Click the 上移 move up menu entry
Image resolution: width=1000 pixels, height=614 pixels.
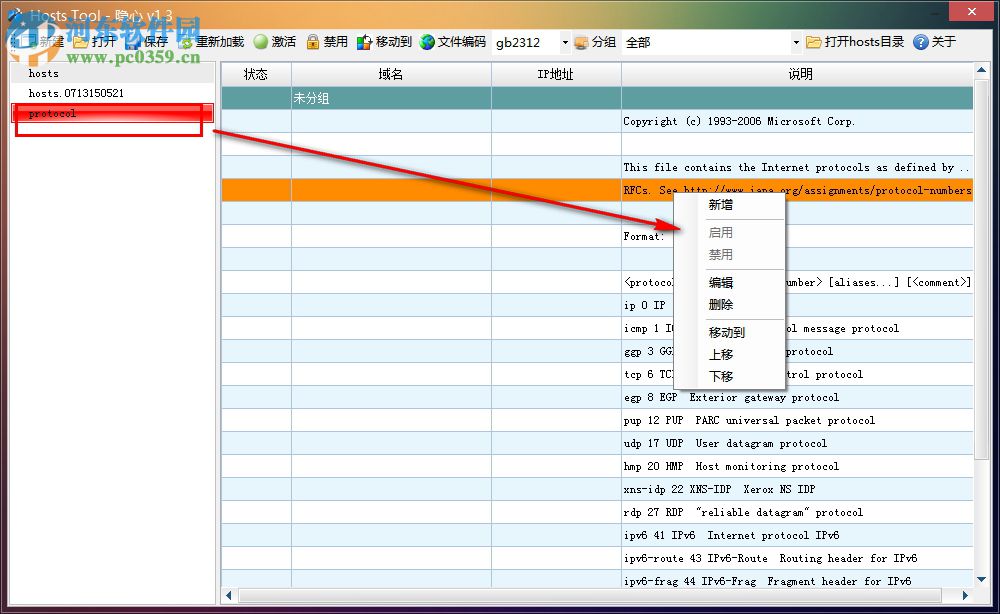point(720,354)
